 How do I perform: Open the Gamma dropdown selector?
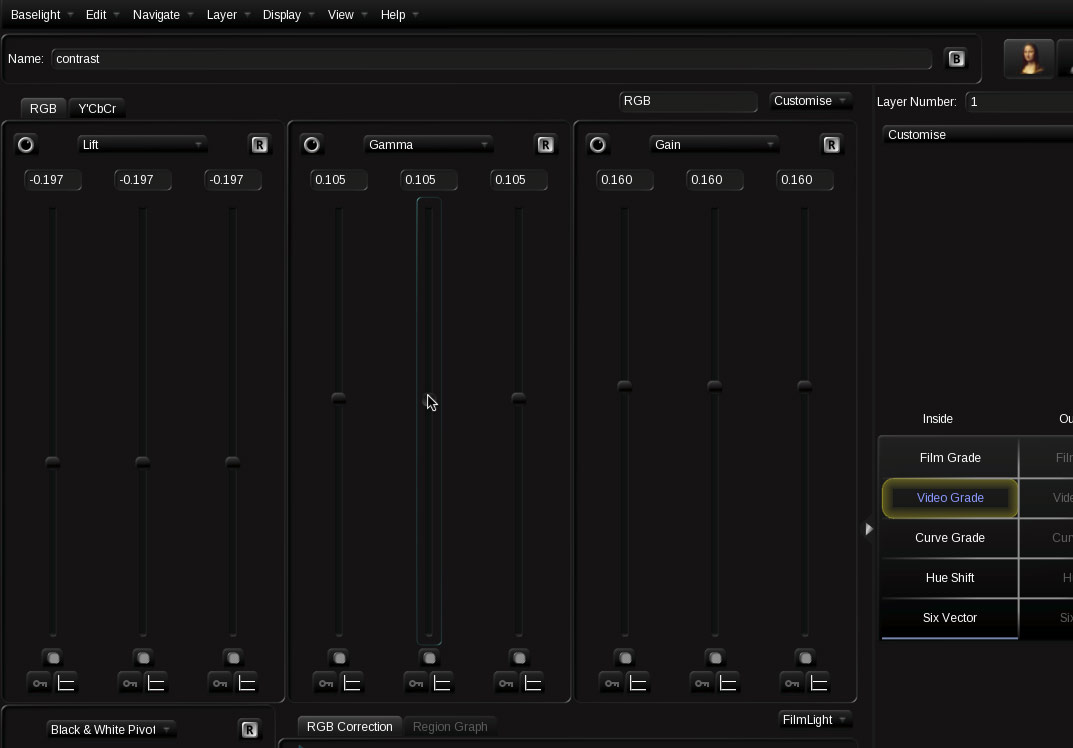click(428, 145)
